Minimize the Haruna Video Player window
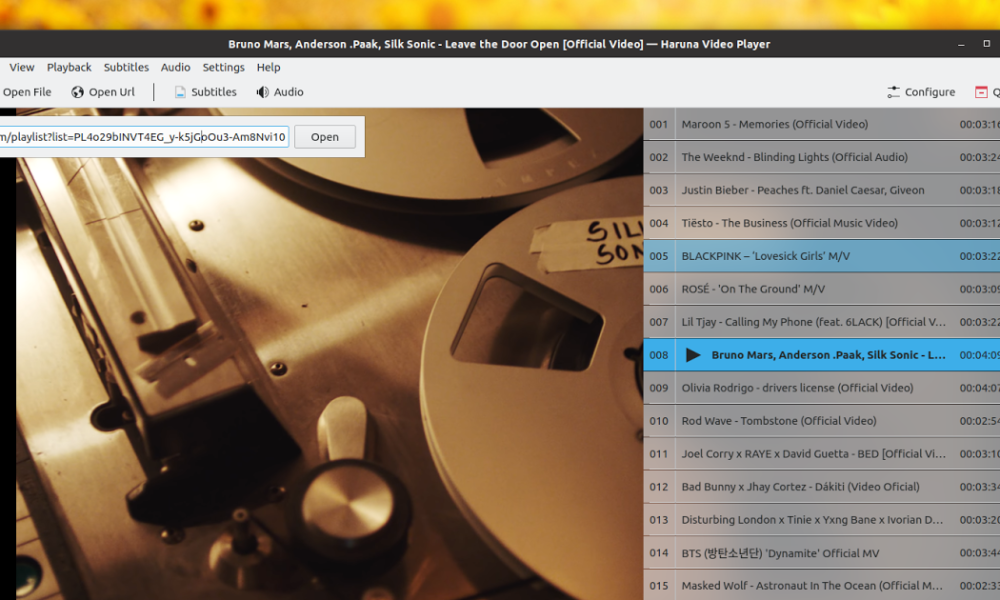Screen dimensions: 1000x600 (961, 44)
